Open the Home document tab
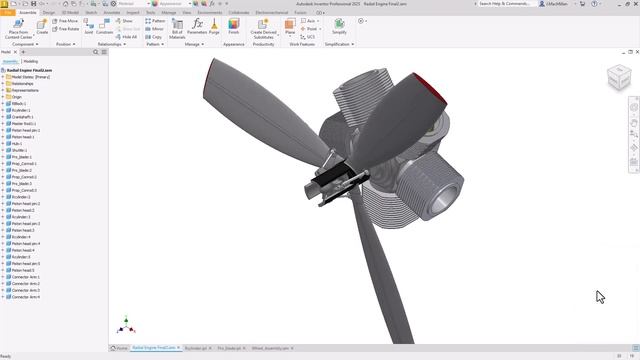Screen dimensions: 640x360 coord(119,348)
